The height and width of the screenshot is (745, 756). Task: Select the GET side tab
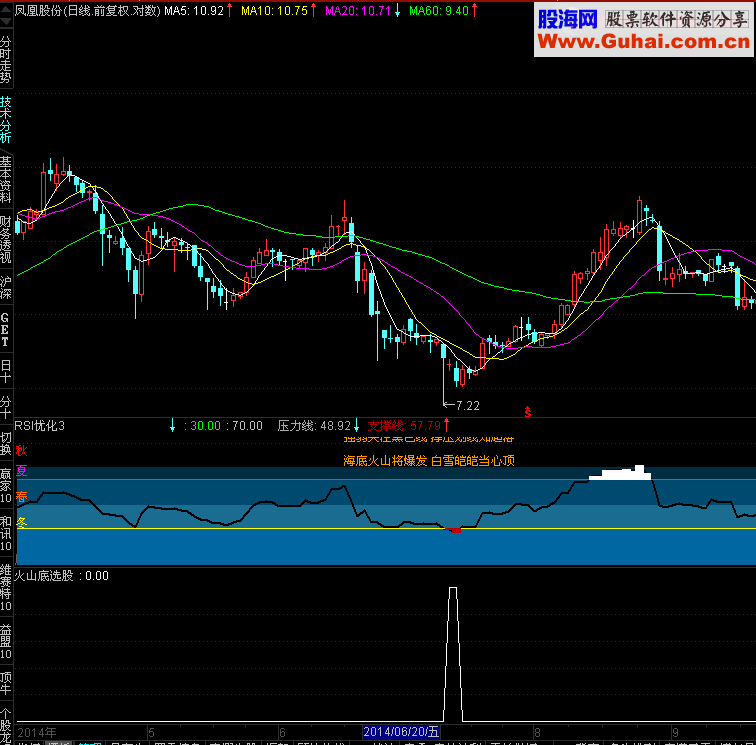pos(5,330)
